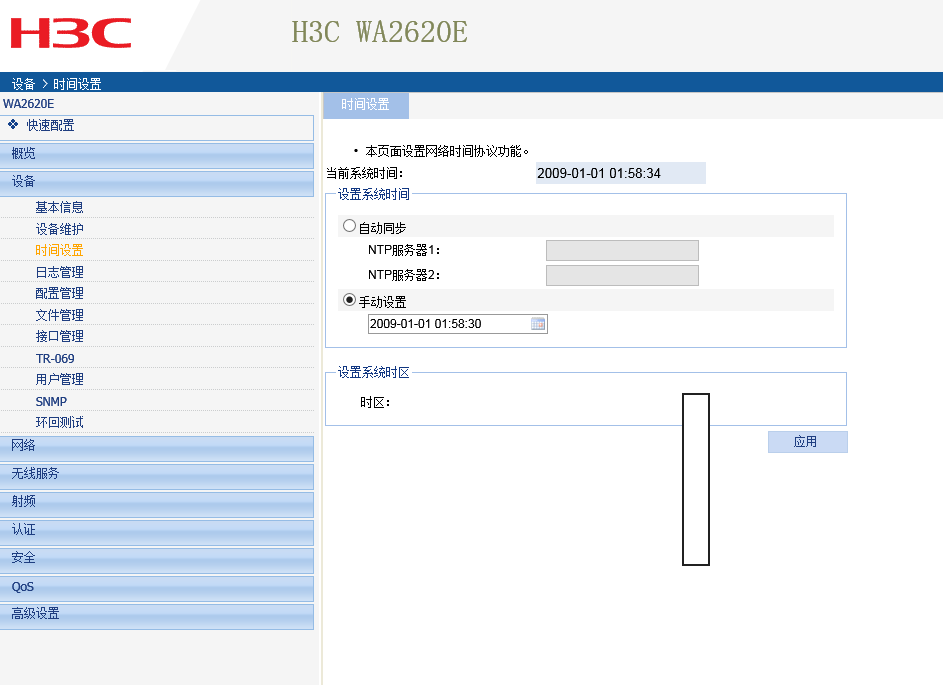
Task: Expand the 高级设置 menu section
Action: [156, 615]
